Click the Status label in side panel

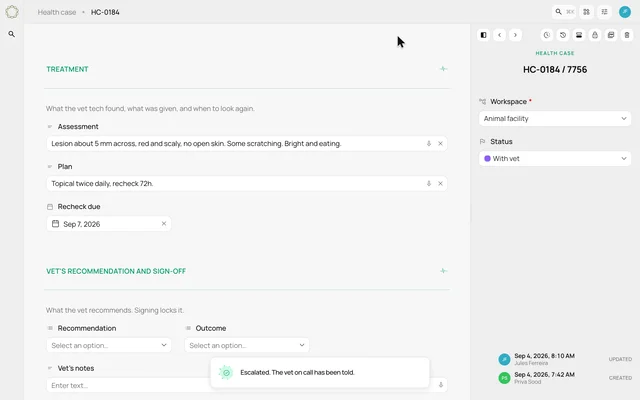(501, 142)
